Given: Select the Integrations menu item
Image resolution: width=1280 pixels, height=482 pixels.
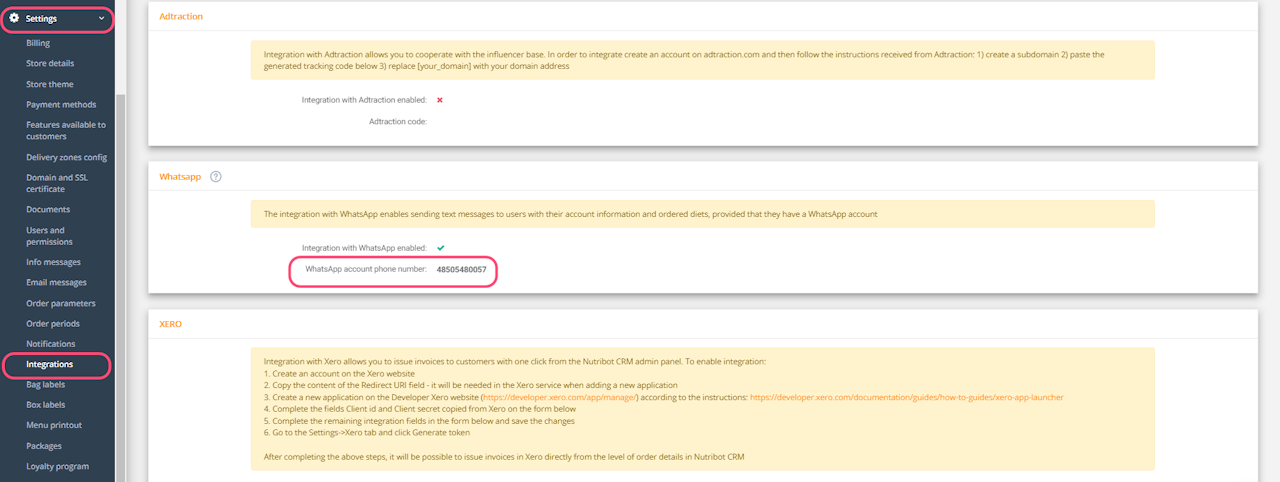Looking at the screenshot, I should tap(50, 364).
